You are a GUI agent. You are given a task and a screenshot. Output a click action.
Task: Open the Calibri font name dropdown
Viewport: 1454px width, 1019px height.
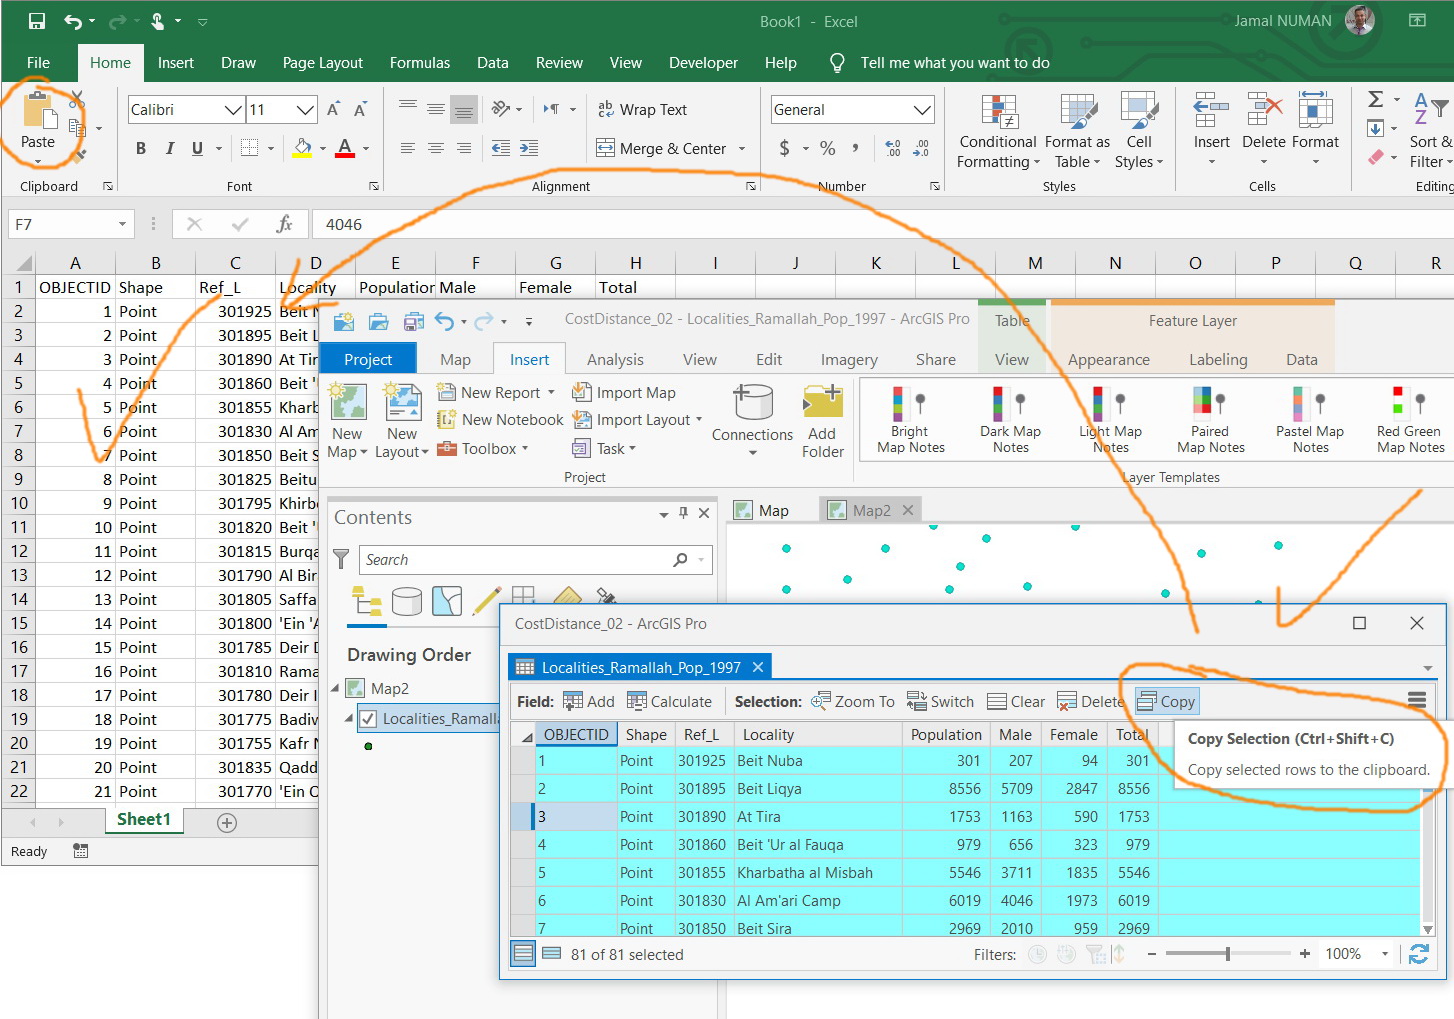click(x=232, y=110)
